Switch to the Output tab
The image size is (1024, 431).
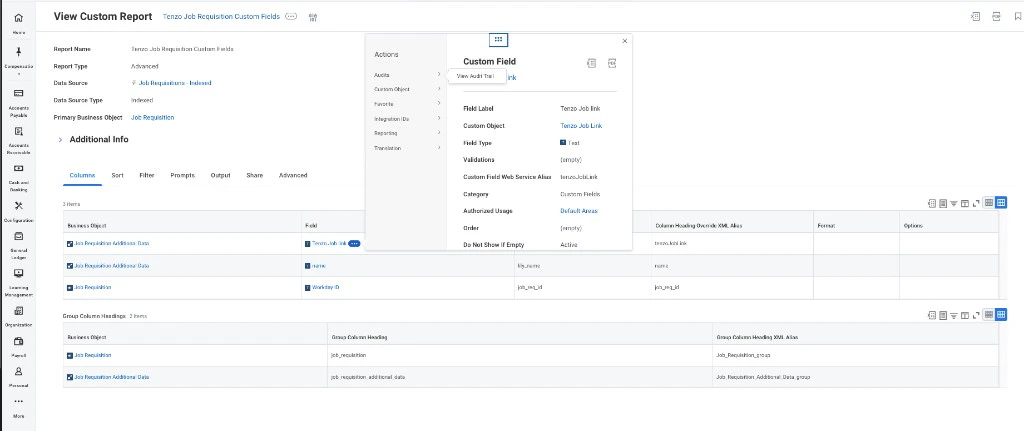pos(221,175)
